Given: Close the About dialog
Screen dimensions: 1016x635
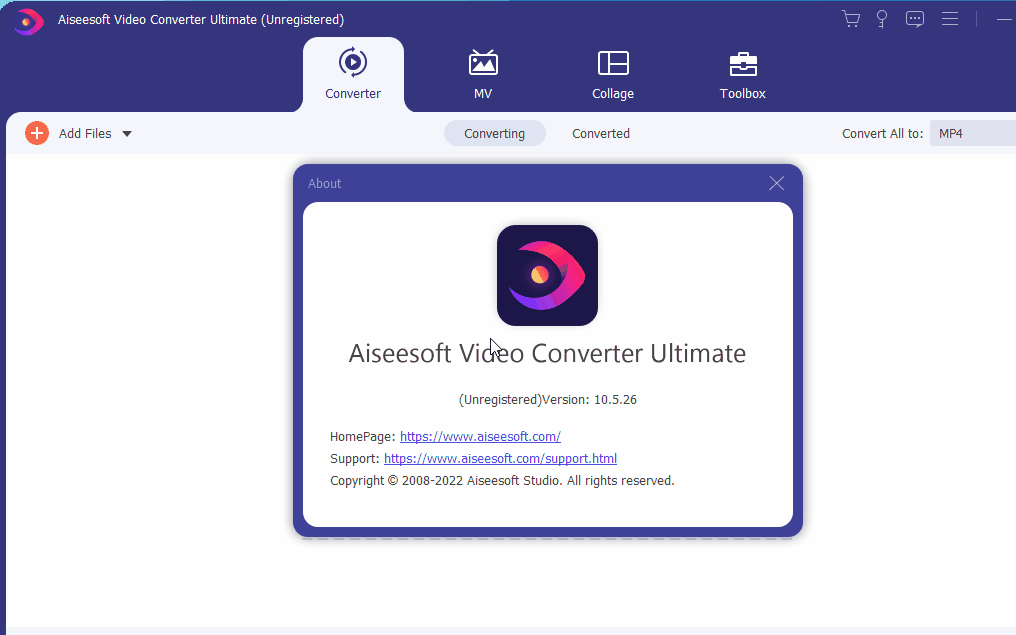Looking at the screenshot, I should 776,183.
